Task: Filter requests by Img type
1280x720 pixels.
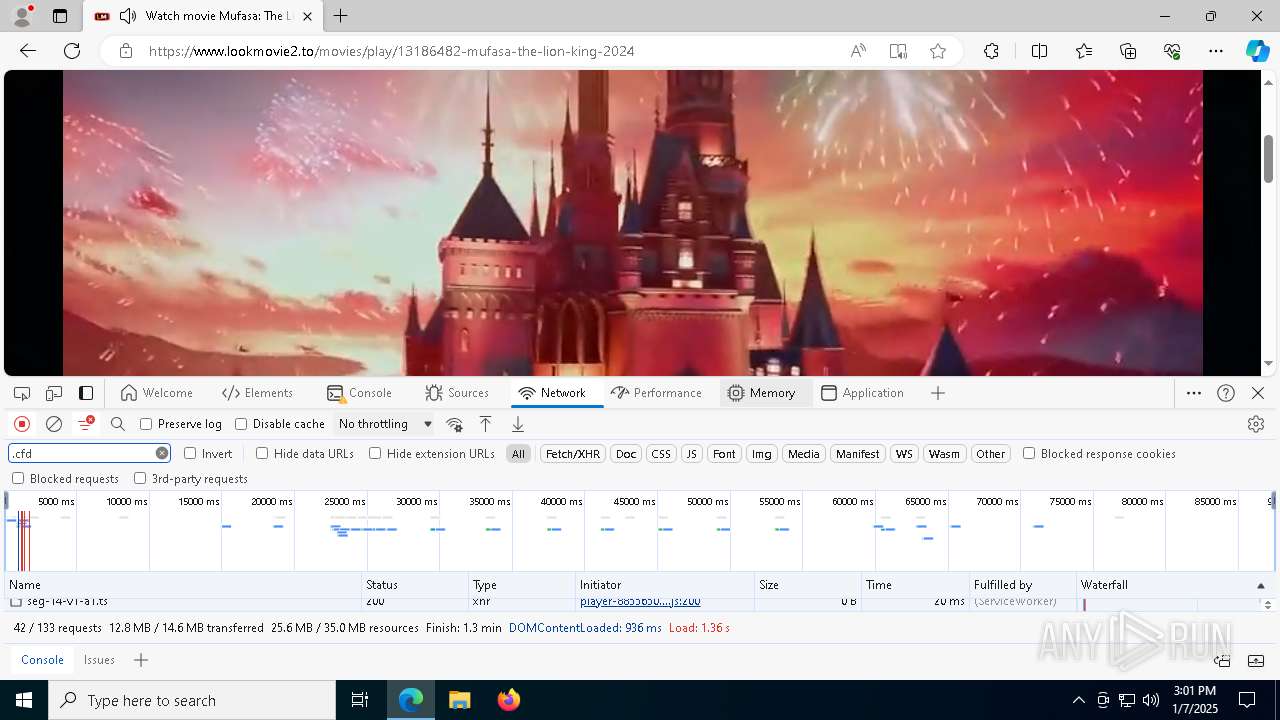Action: [x=761, y=454]
